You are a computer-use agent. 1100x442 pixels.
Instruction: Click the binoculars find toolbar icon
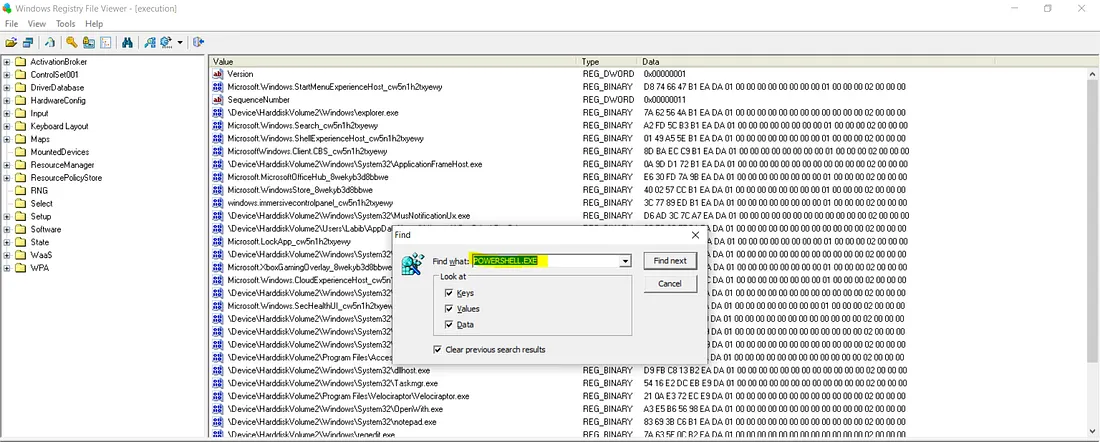pos(127,42)
